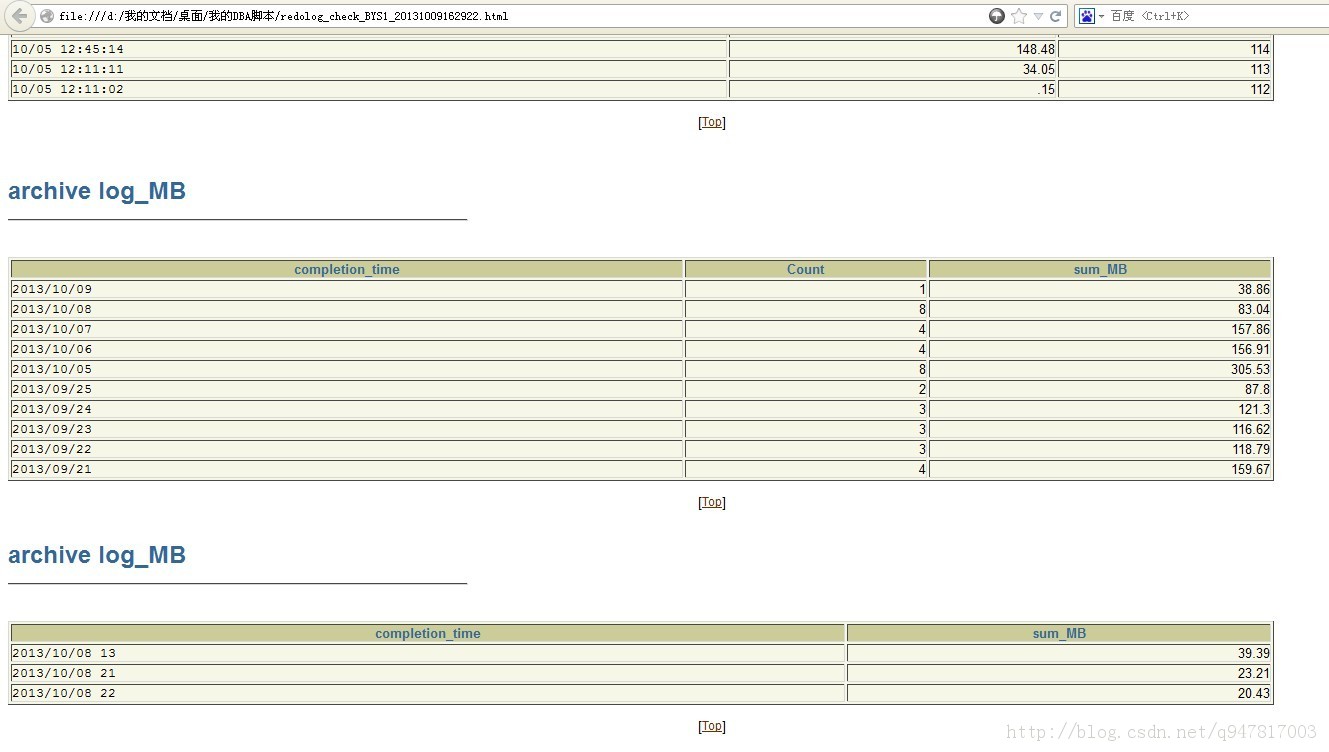
Task: Select the 2013/10/09 date cell
Action: pyautogui.click(x=347, y=289)
